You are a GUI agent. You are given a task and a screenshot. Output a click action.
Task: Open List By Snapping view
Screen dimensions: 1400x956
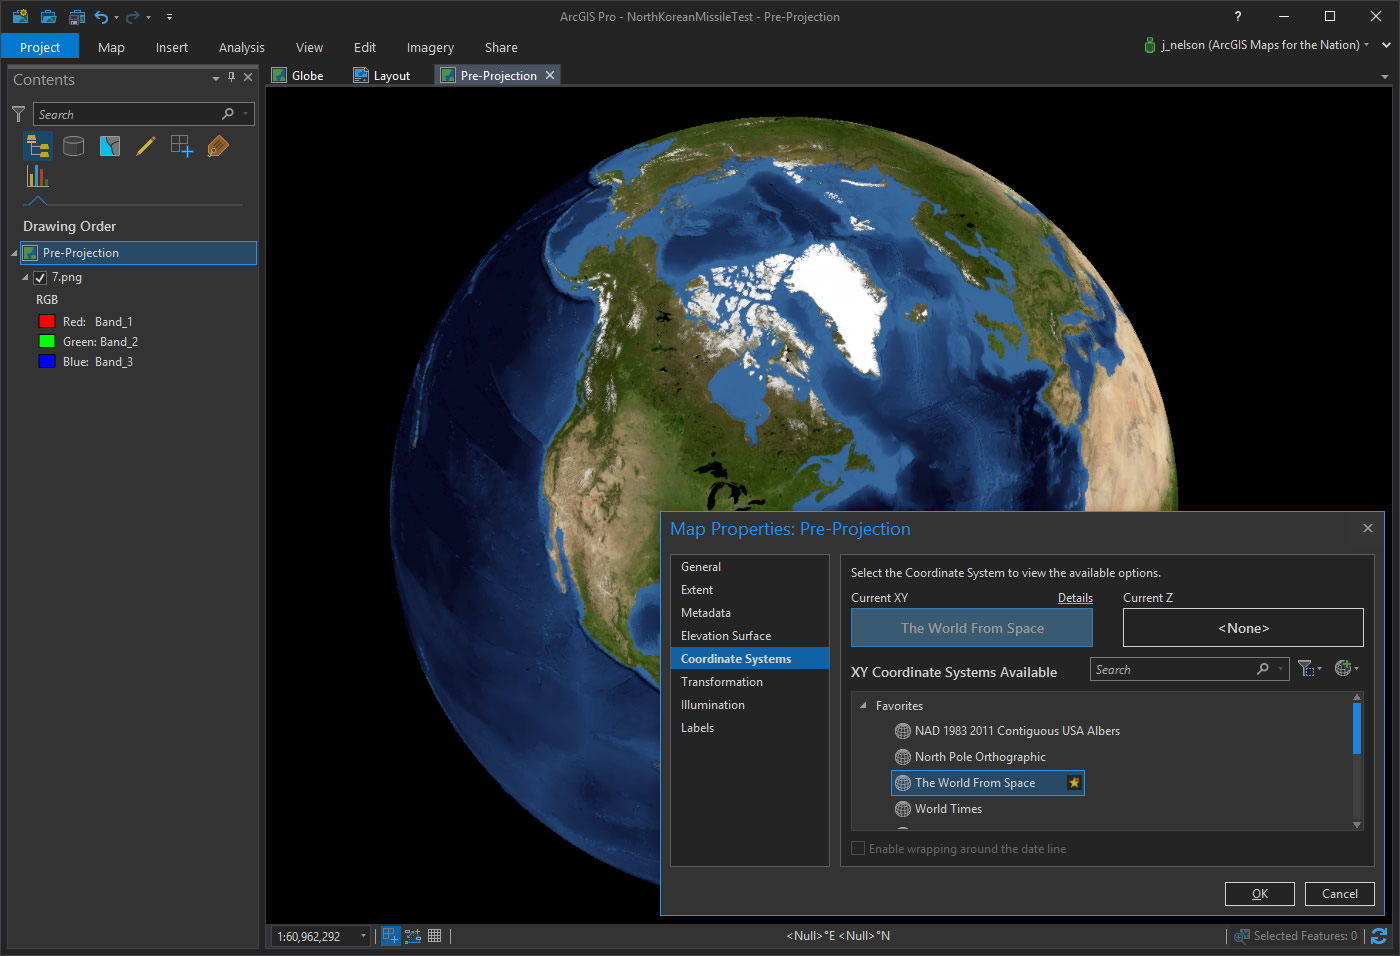point(182,147)
